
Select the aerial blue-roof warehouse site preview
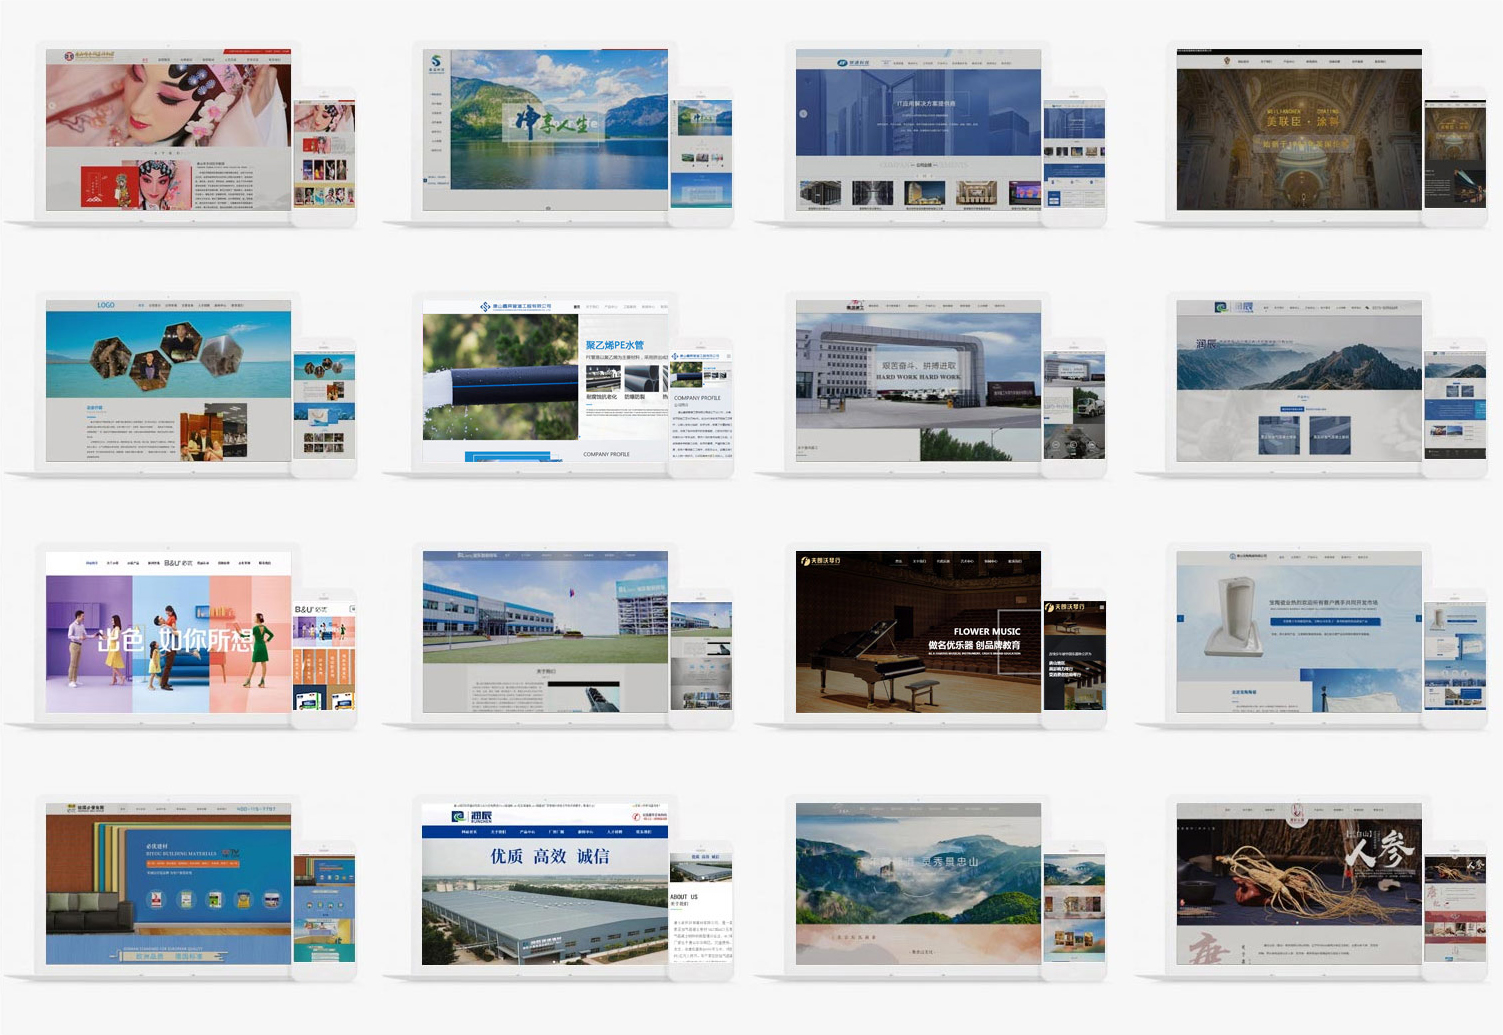point(545,884)
